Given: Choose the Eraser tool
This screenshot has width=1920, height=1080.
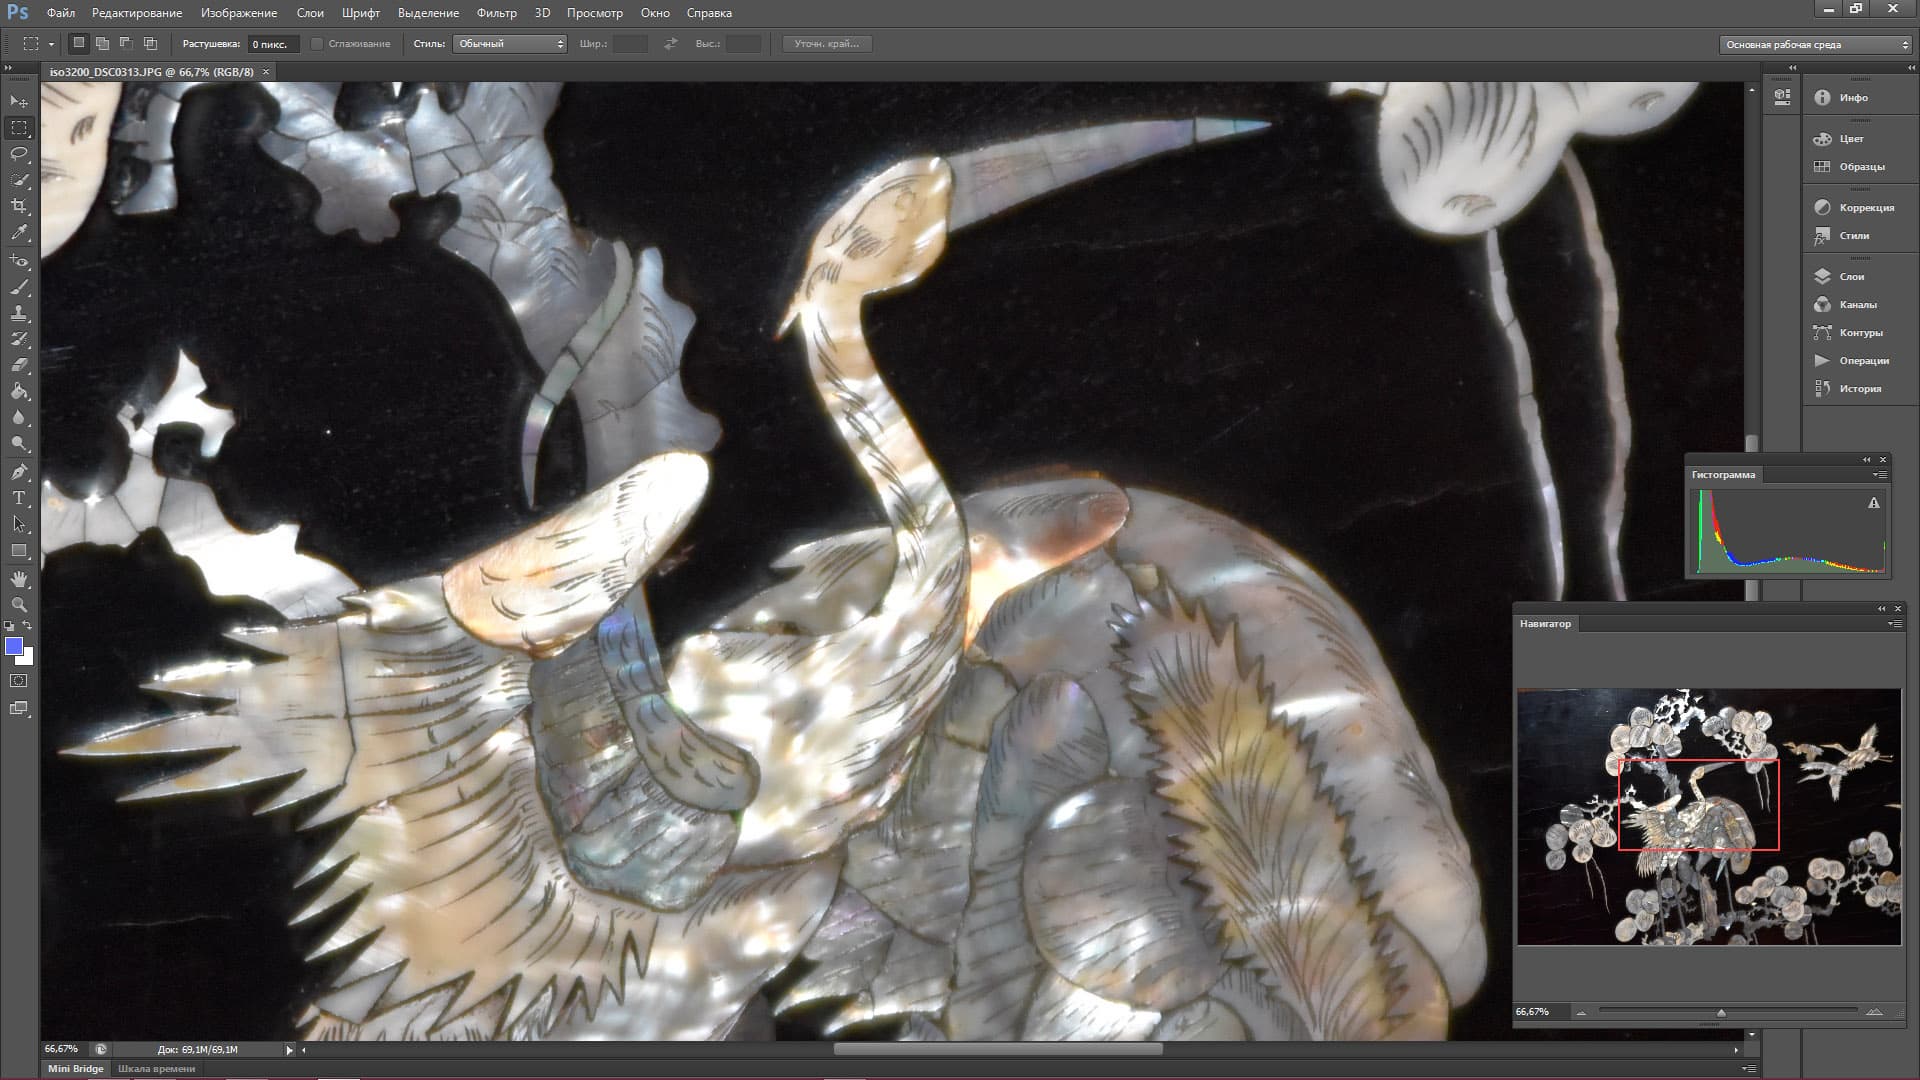Looking at the screenshot, I should (x=19, y=365).
